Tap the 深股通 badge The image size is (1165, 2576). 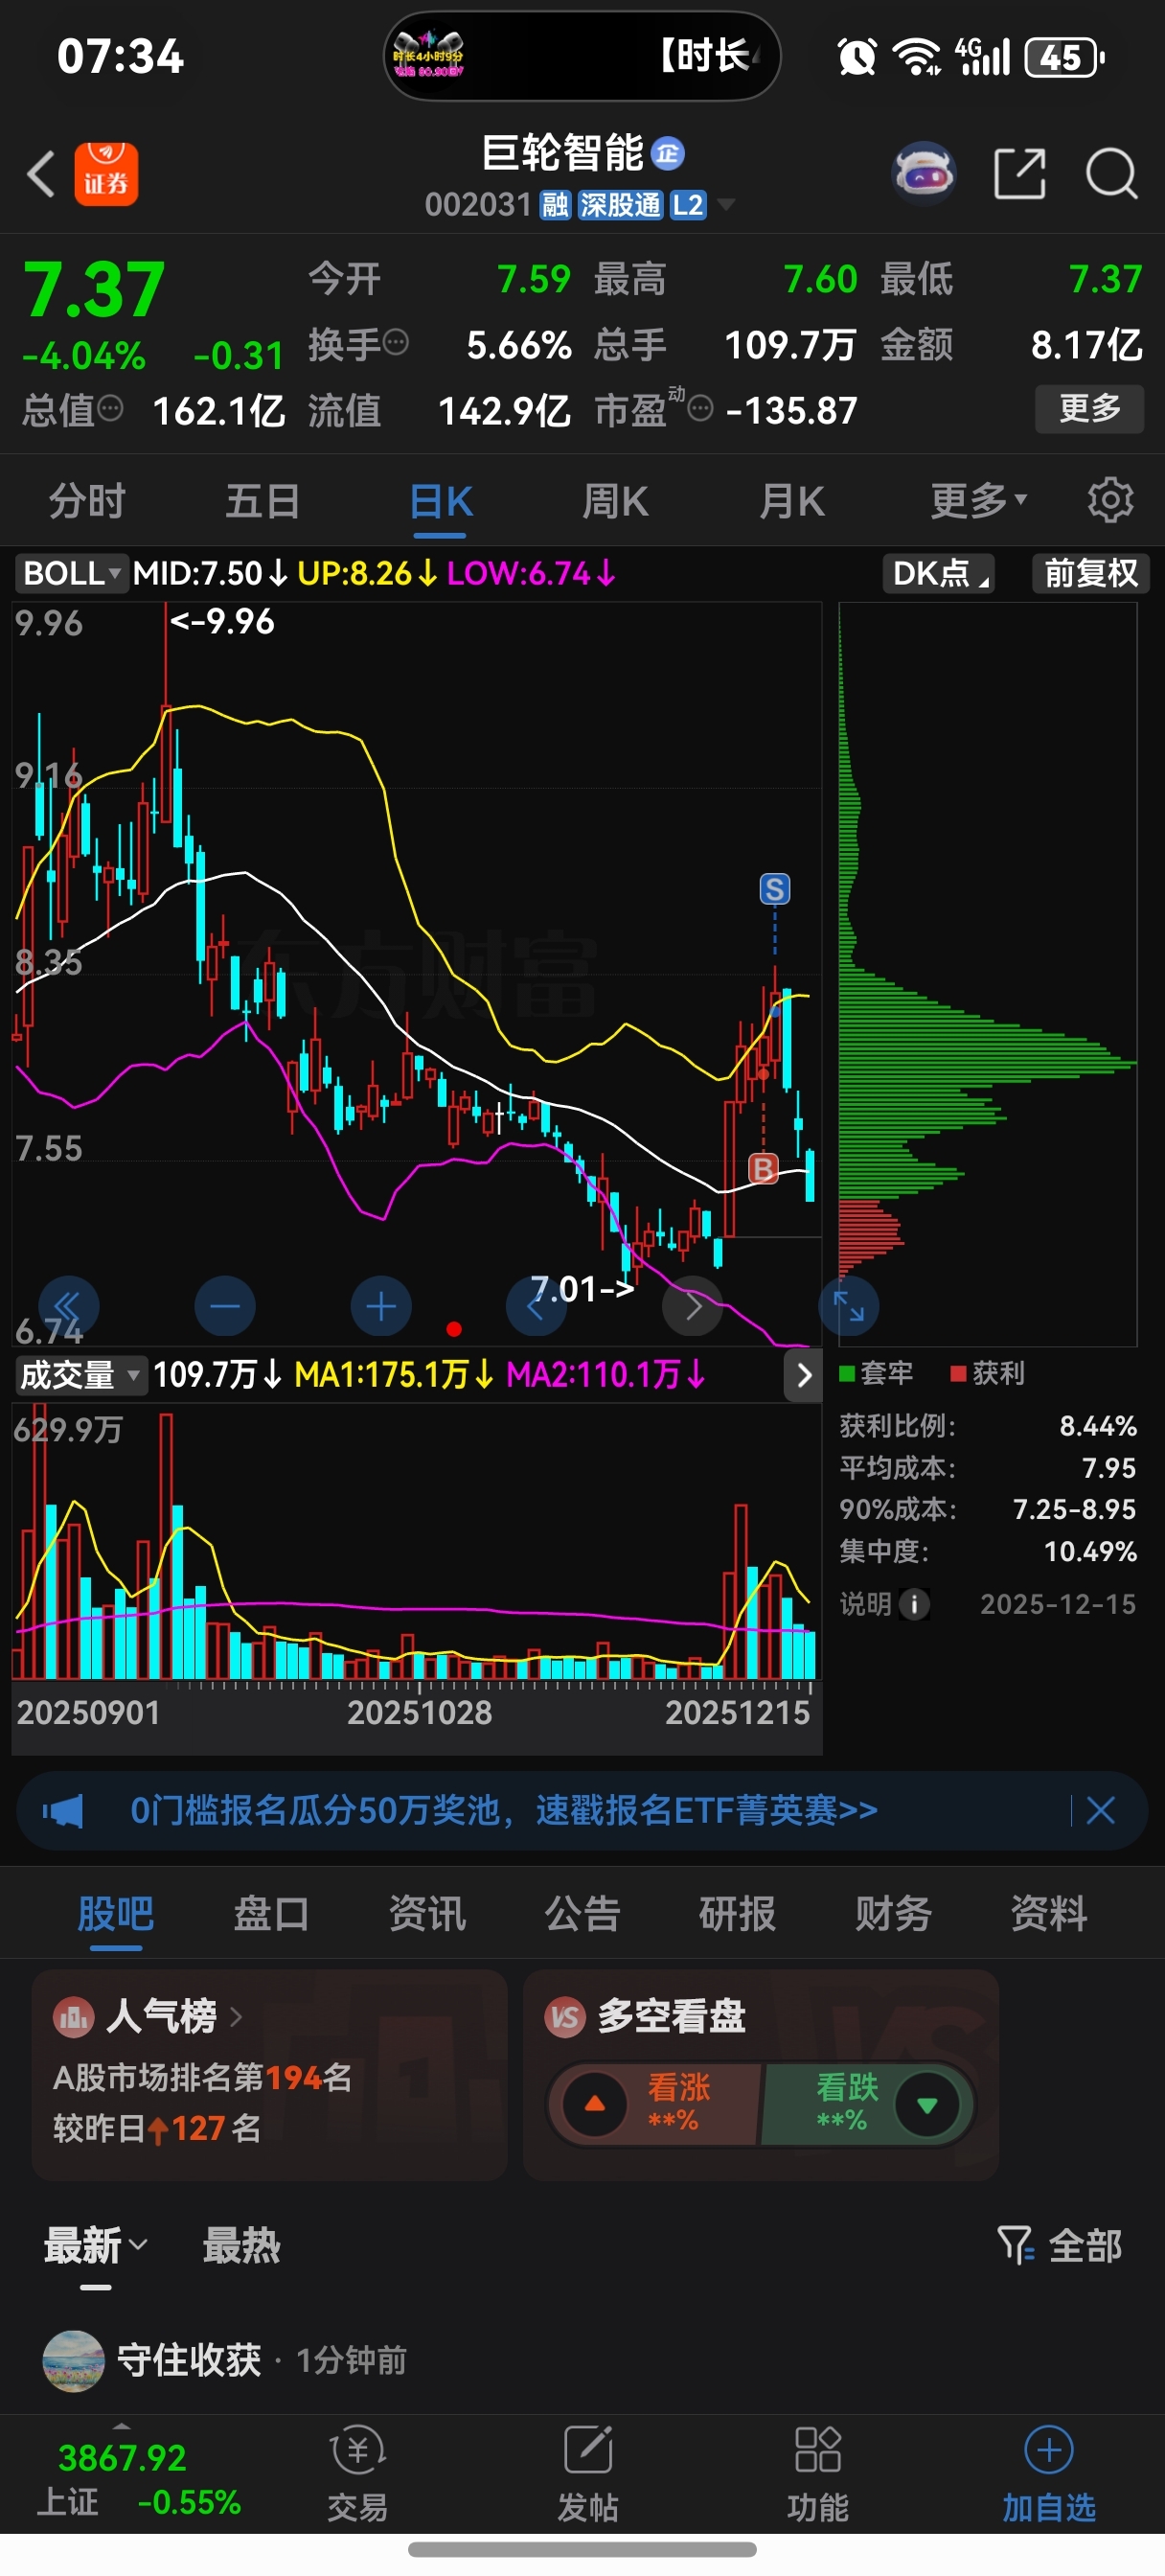point(620,205)
